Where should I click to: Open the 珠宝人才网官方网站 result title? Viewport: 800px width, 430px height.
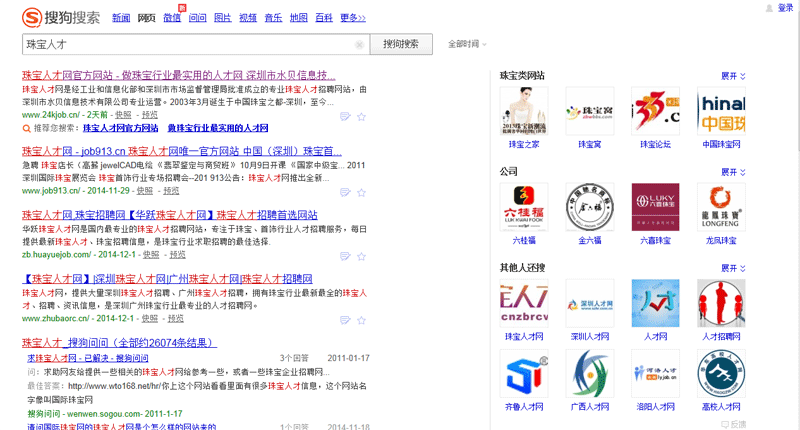click(x=179, y=75)
